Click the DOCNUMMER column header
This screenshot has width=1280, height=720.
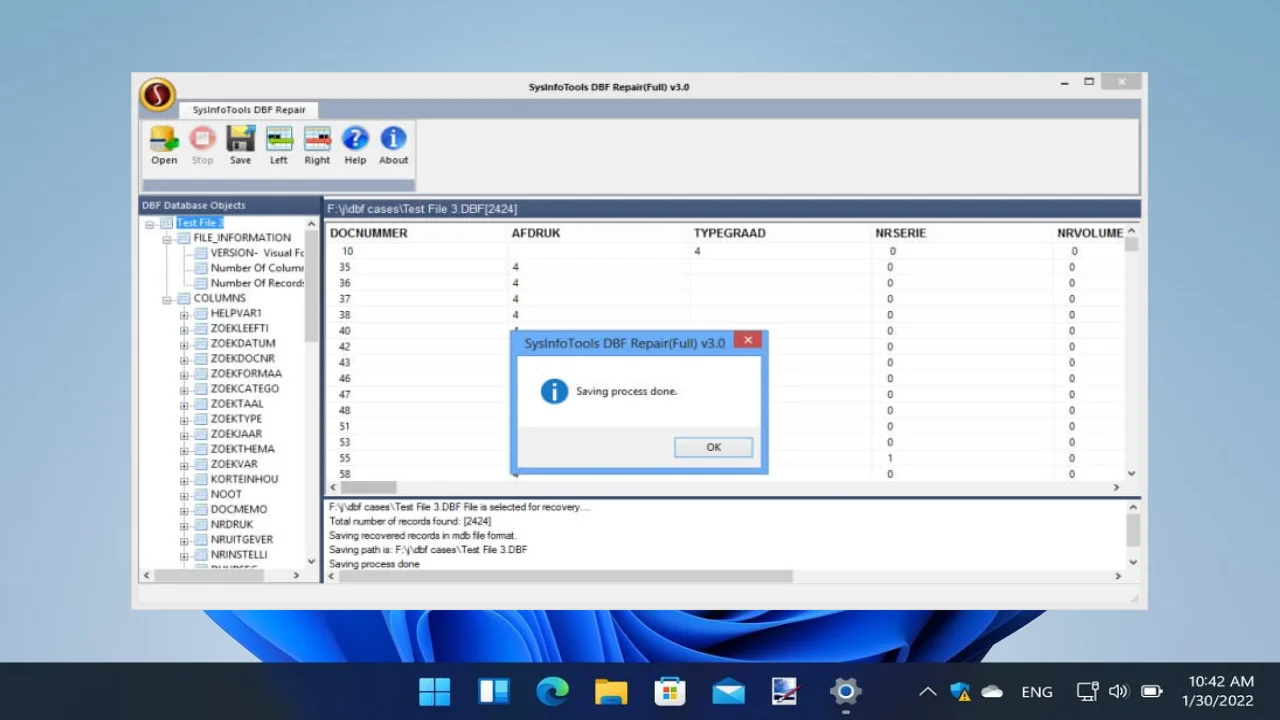(x=369, y=233)
